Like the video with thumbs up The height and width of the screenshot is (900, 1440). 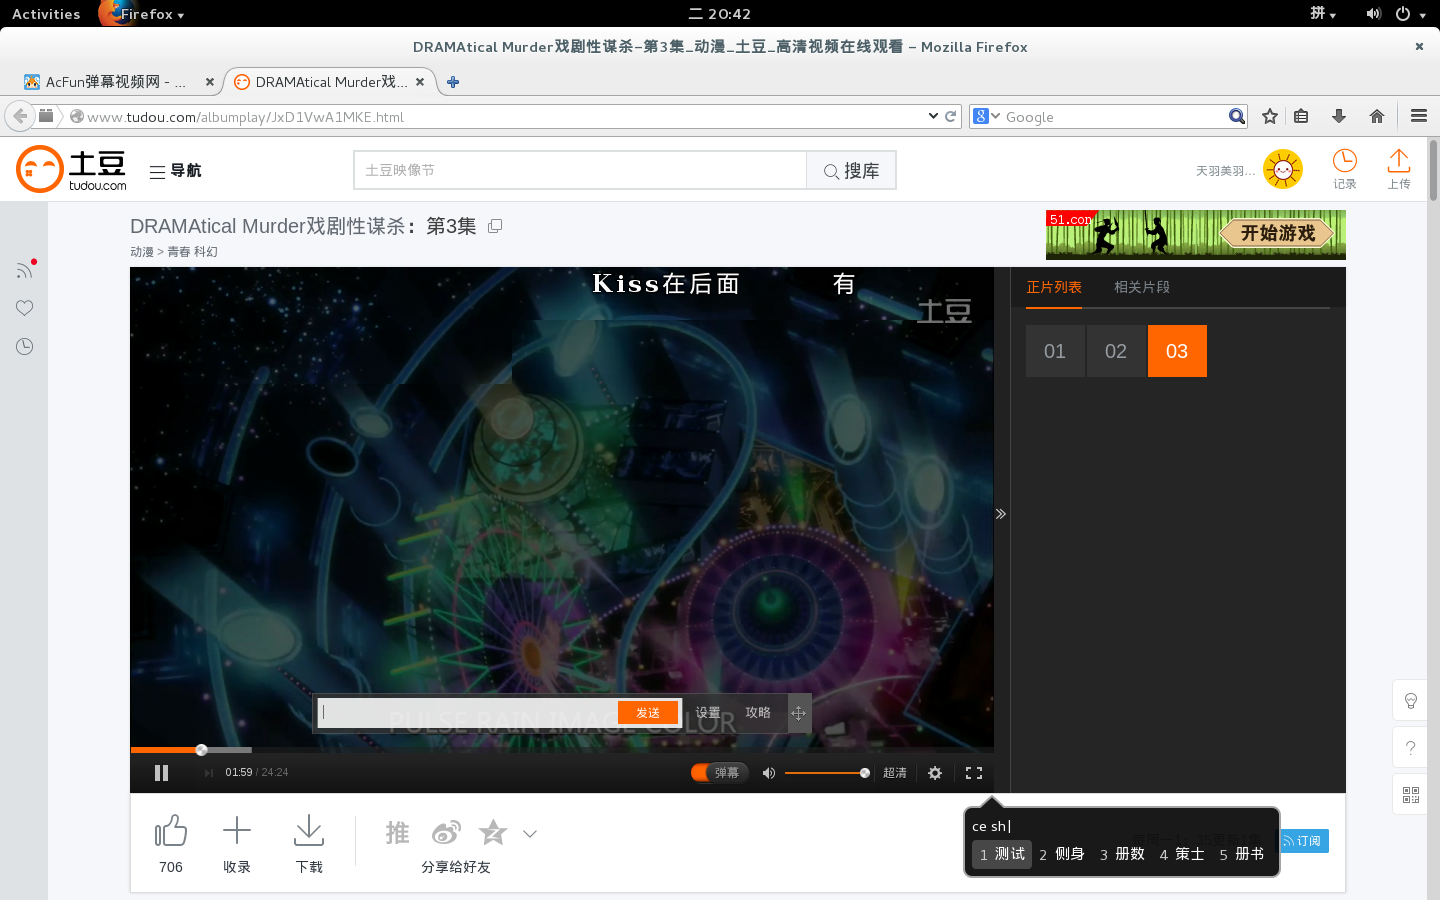point(171,831)
